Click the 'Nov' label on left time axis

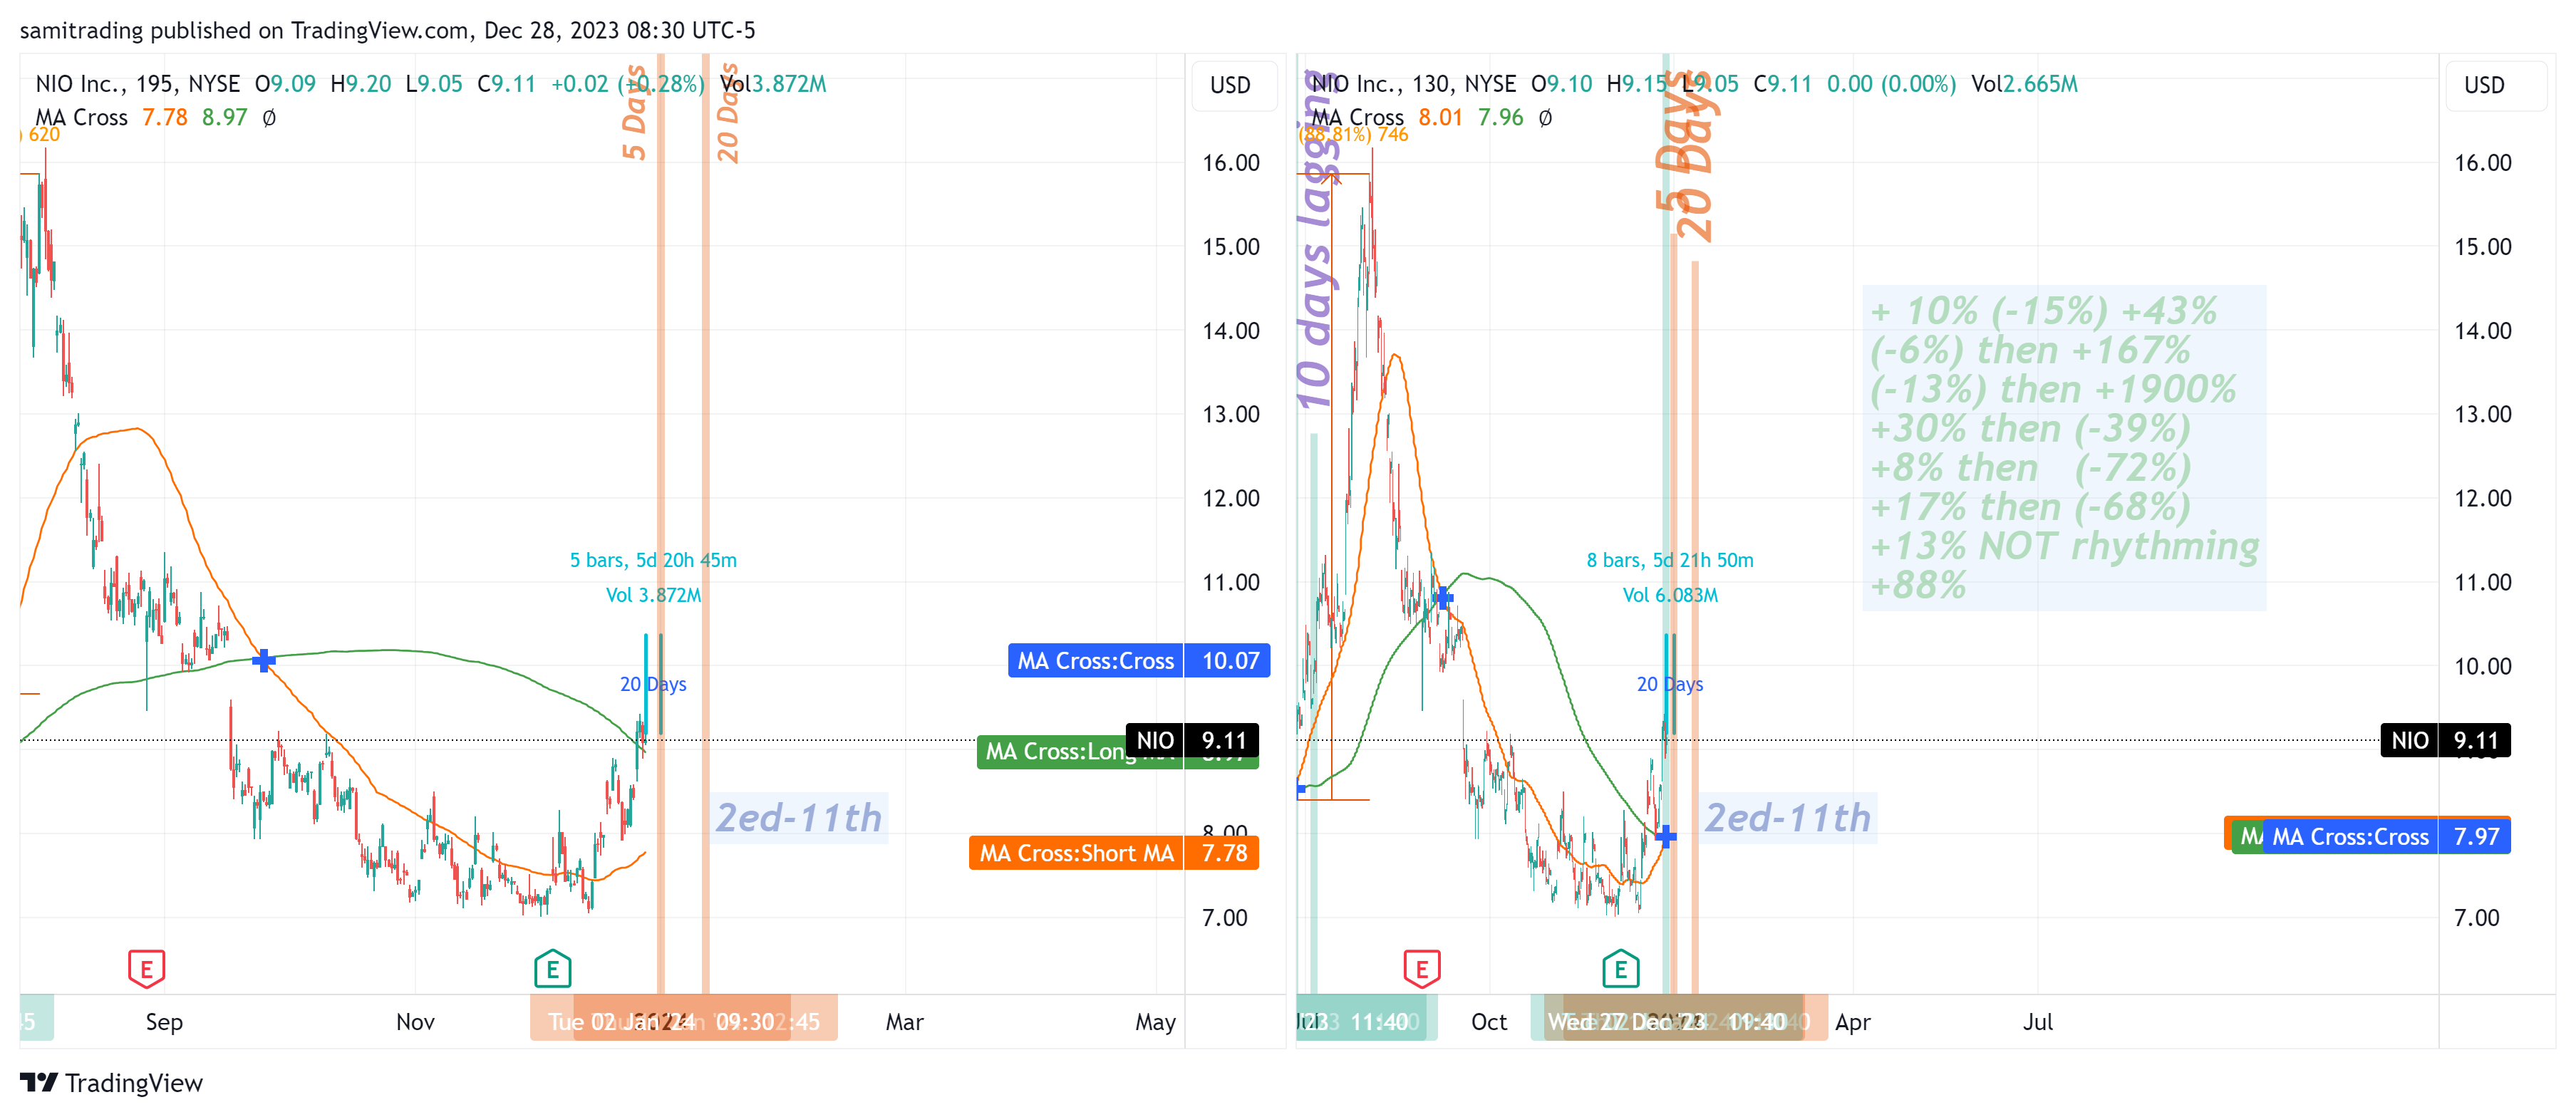pos(415,1022)
